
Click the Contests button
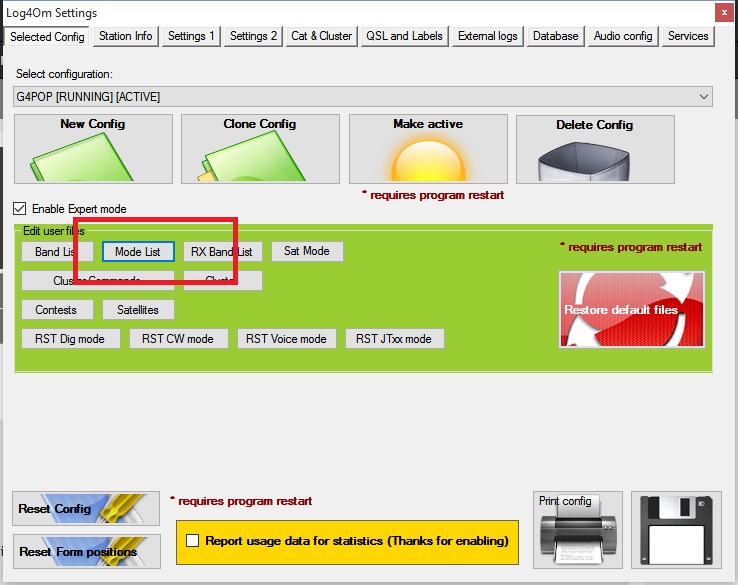(x=57, y=310)
